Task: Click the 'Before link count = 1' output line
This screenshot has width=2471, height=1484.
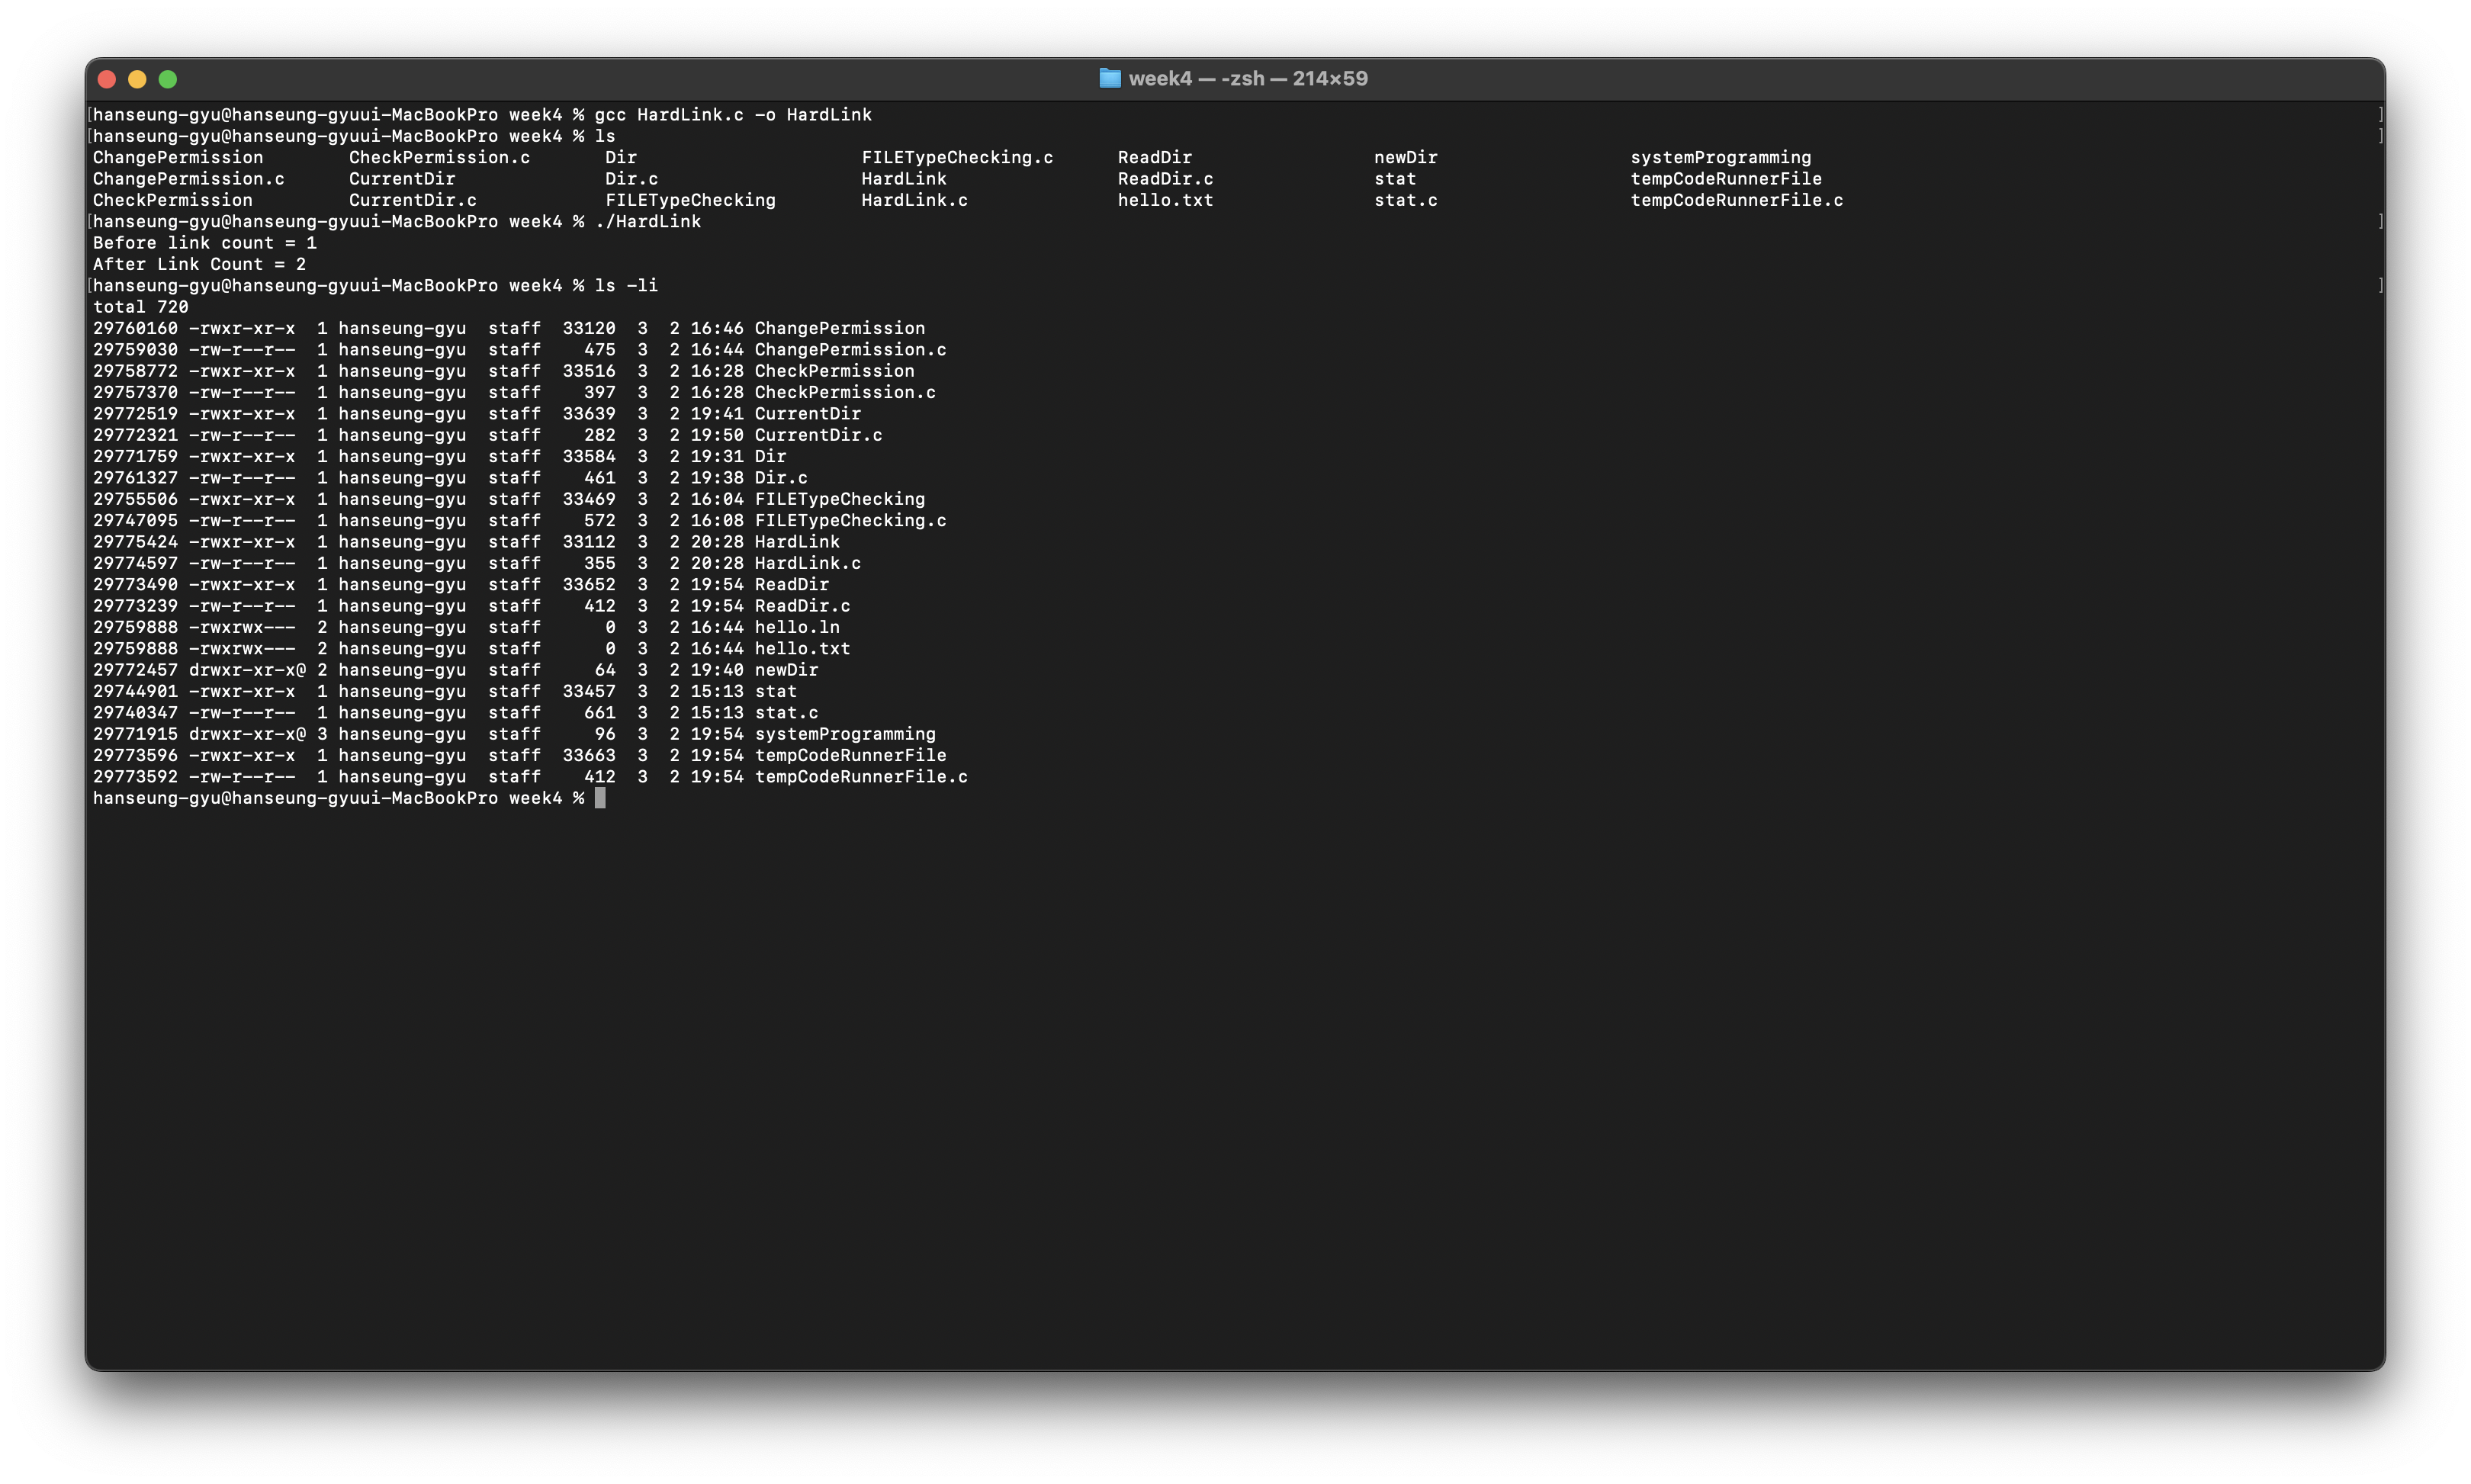Action: coord(204,243)
